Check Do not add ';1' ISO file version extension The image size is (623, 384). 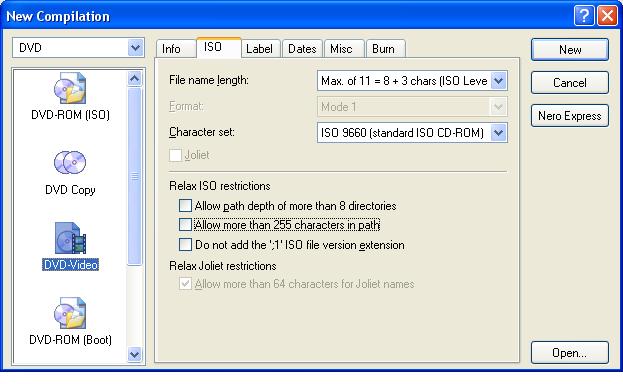click(x=185, y=244)
